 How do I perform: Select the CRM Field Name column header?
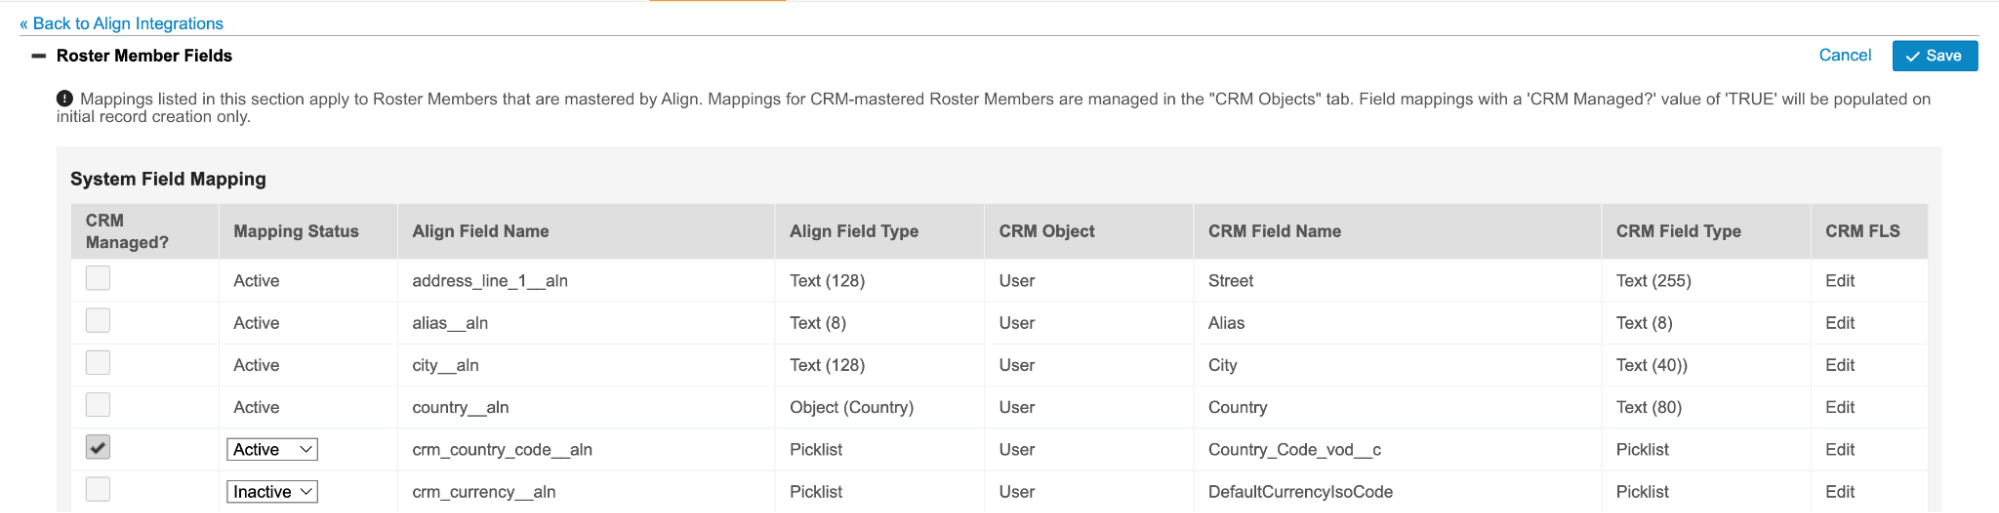click(x=1274, y=231)
